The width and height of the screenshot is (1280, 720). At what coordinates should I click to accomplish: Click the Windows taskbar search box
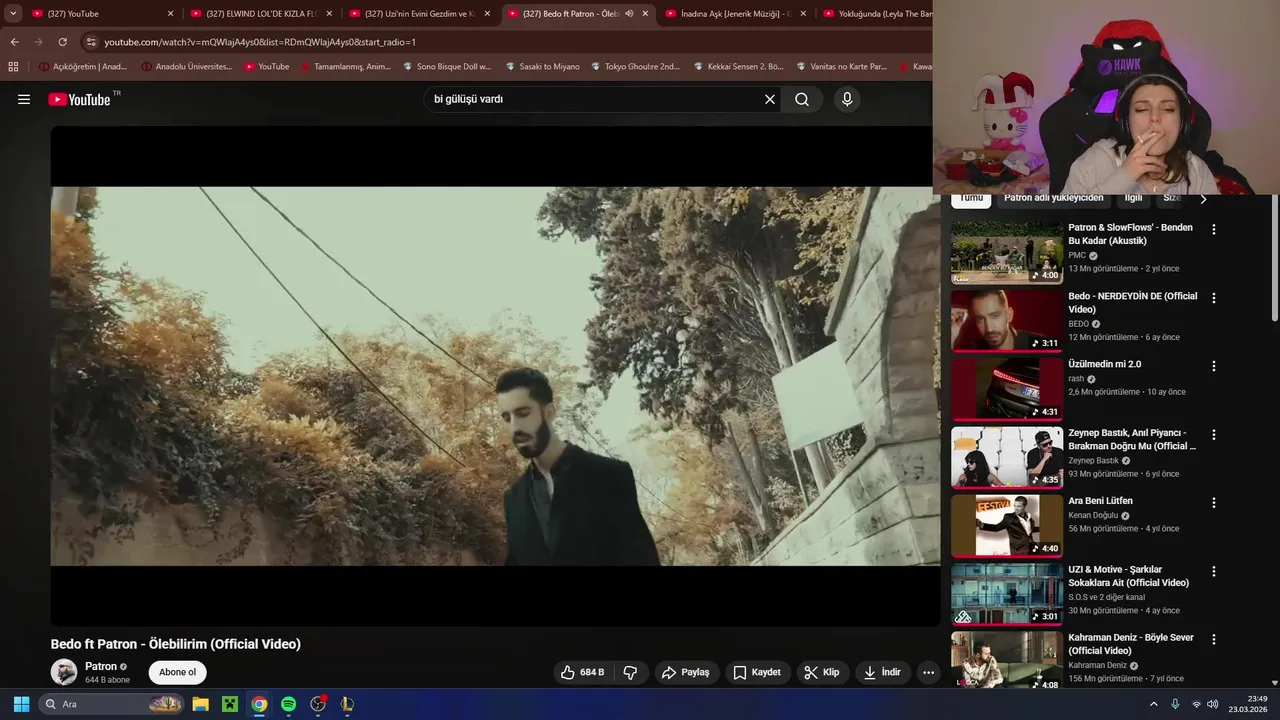click(x=111, y=704)
